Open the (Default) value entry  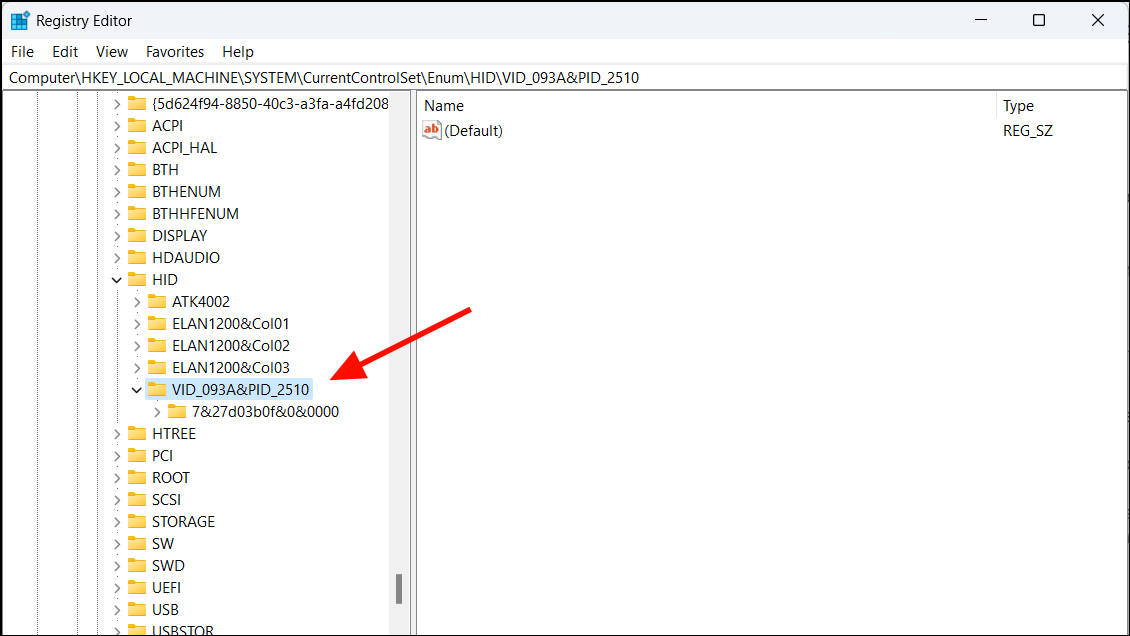[474, 129]
